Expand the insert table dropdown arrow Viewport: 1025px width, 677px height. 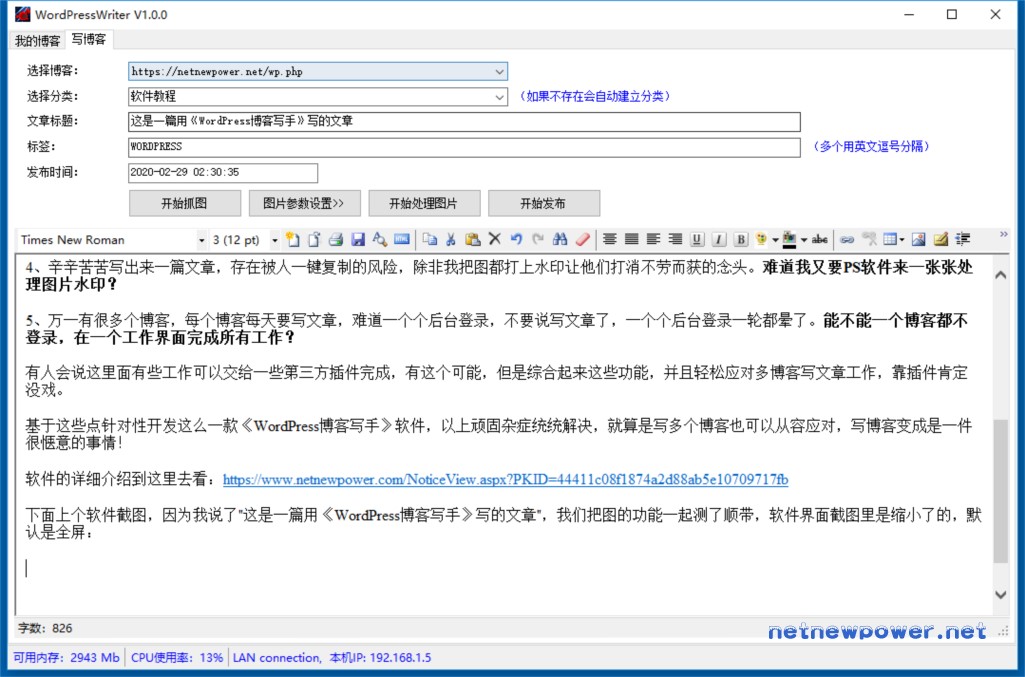[902, 240]
